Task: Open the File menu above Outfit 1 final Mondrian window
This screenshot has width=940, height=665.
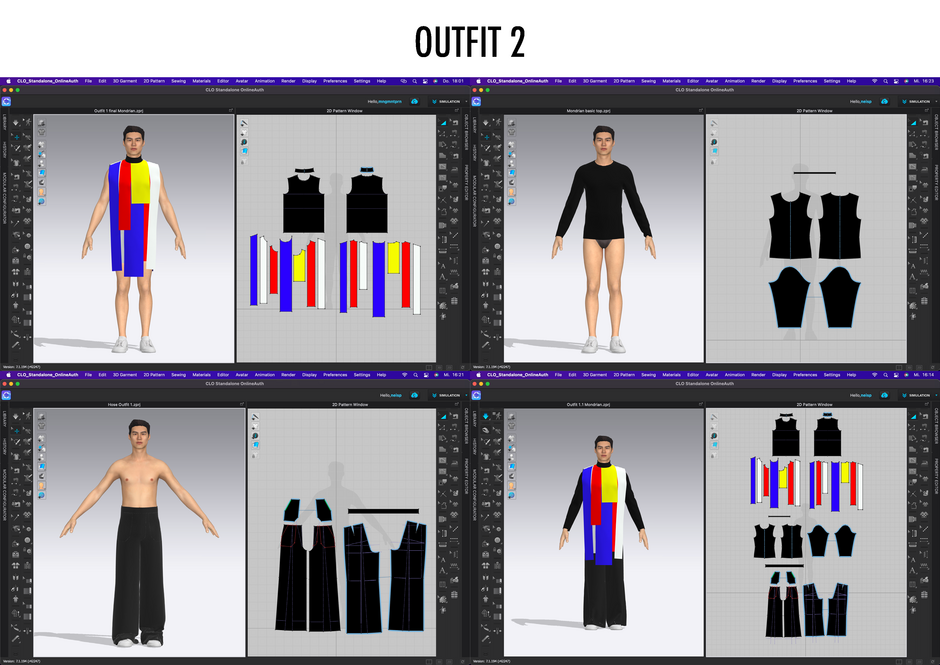Action: [88, 81]
